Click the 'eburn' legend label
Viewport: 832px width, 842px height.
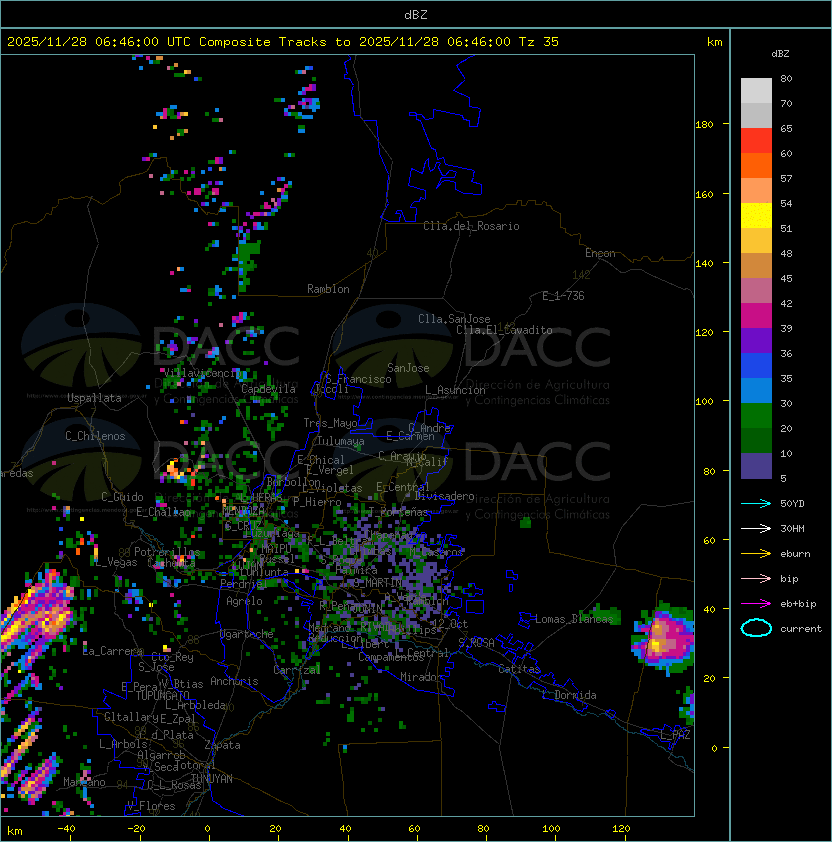795,554
